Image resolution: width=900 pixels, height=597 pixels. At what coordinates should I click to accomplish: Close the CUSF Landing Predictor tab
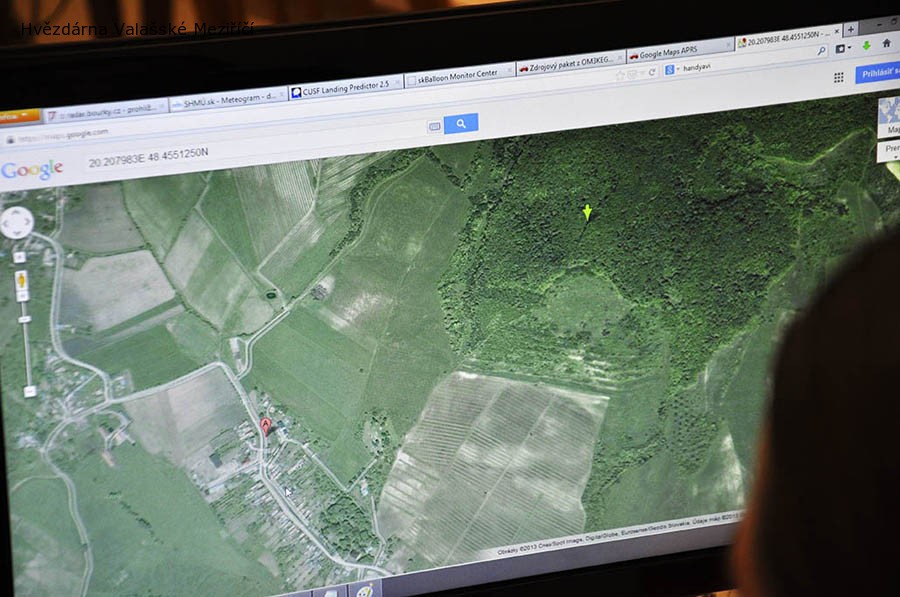point(397,84)
